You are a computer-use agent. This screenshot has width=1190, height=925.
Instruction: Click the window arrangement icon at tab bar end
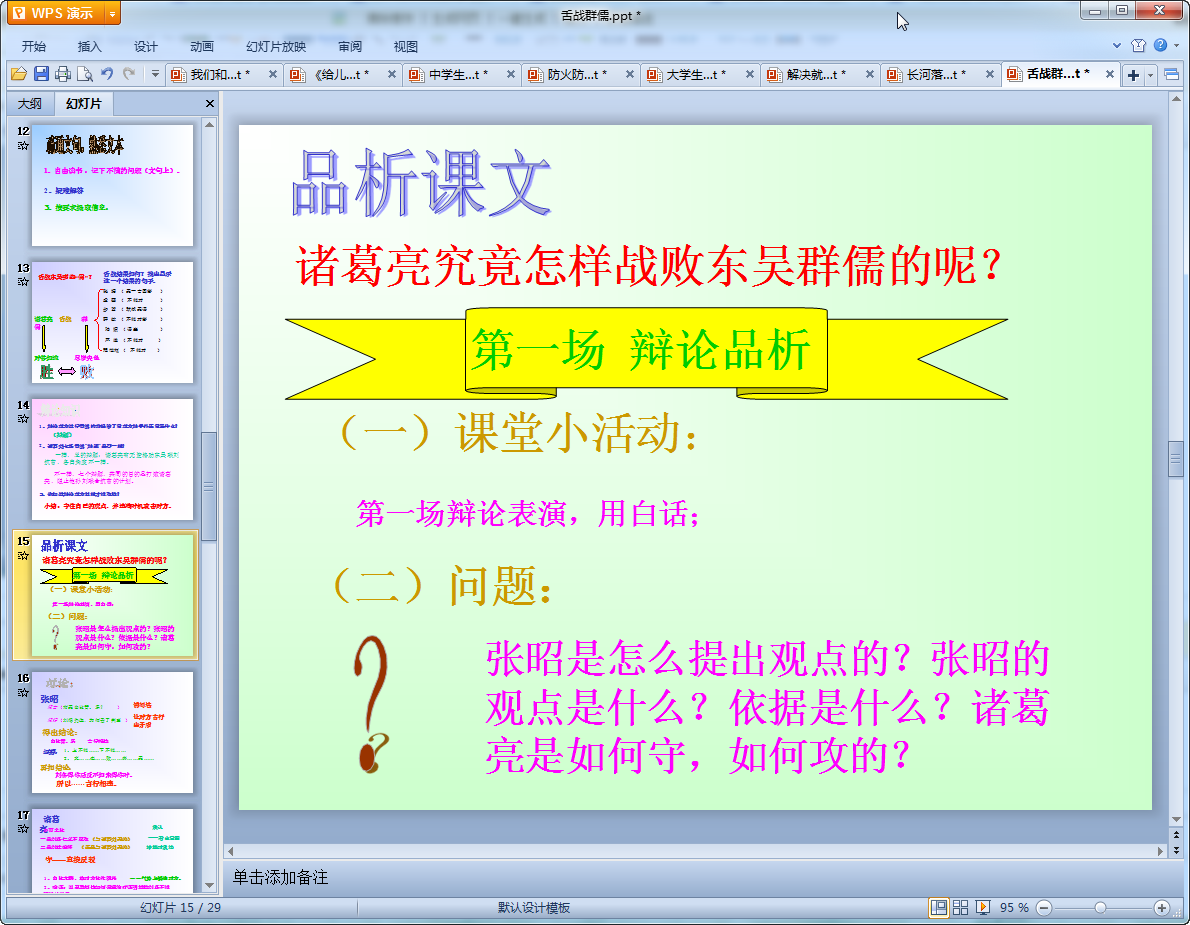[x=1171, y=74]
